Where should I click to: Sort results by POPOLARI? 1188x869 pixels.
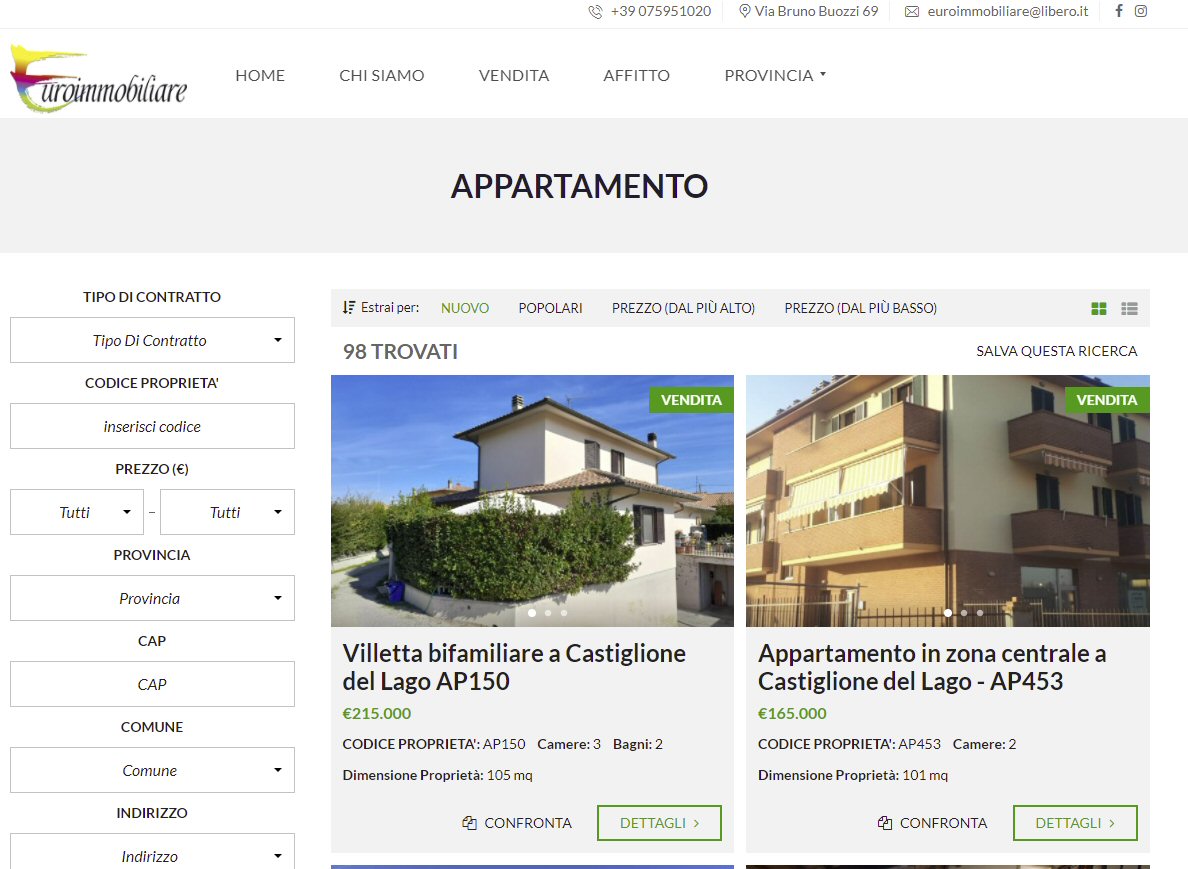(550, 308)
